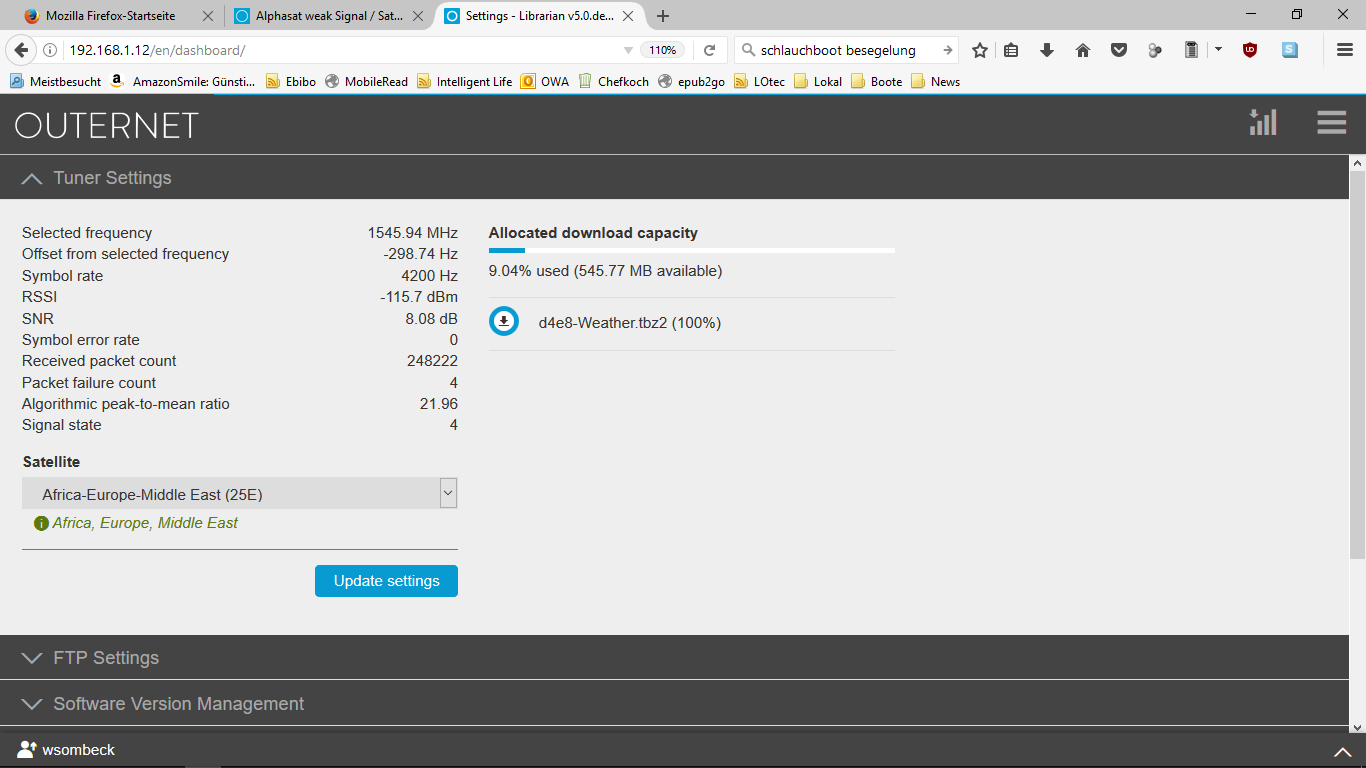
Task: Open AmazonSmile bookmark
Action: tap(182, 82)
